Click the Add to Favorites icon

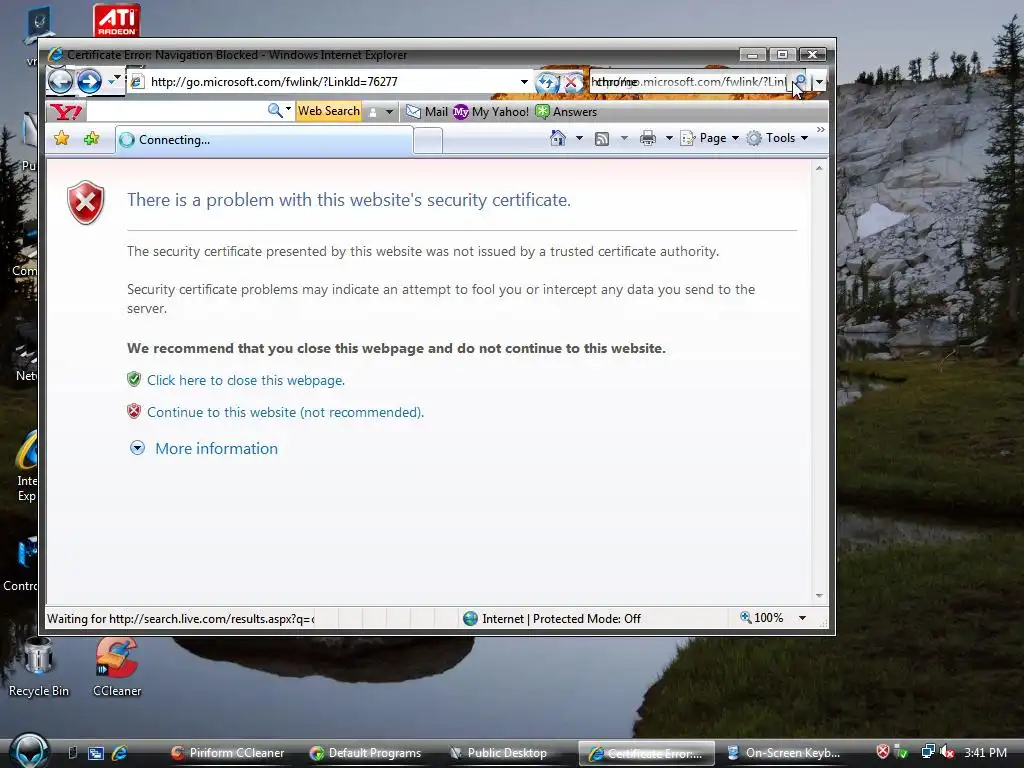pos(91,138)
